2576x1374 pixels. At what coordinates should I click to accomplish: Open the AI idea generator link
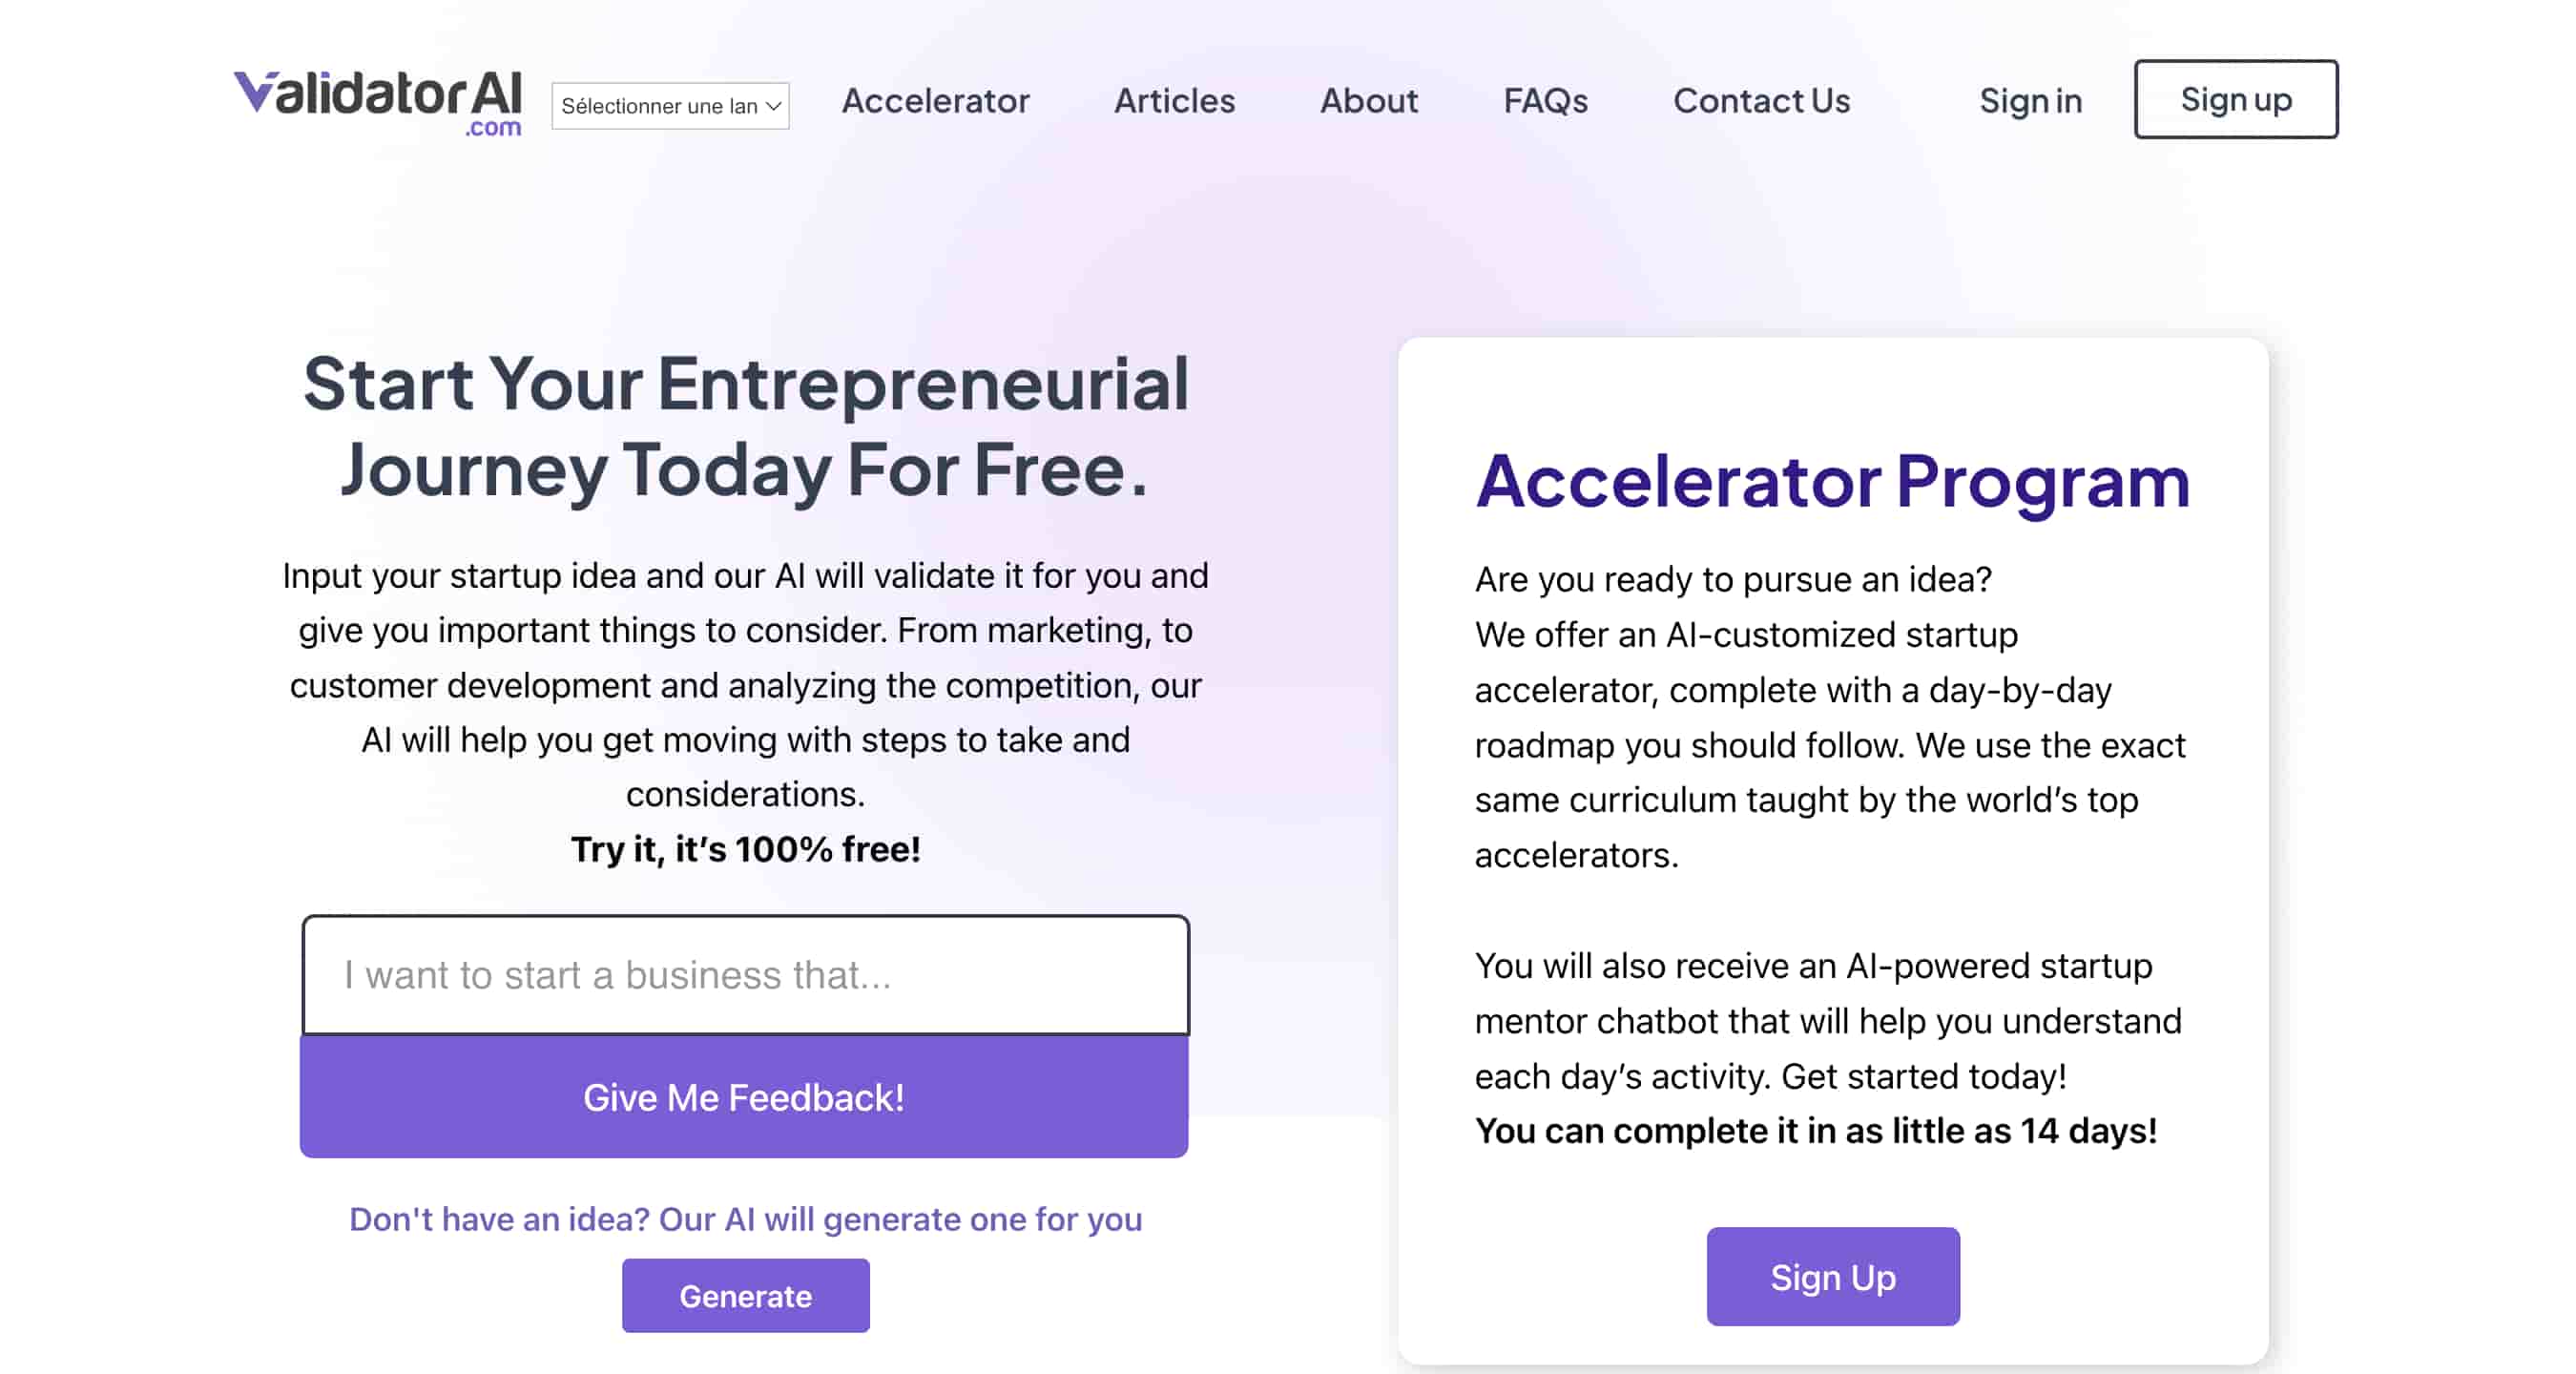pos(745,1219)
